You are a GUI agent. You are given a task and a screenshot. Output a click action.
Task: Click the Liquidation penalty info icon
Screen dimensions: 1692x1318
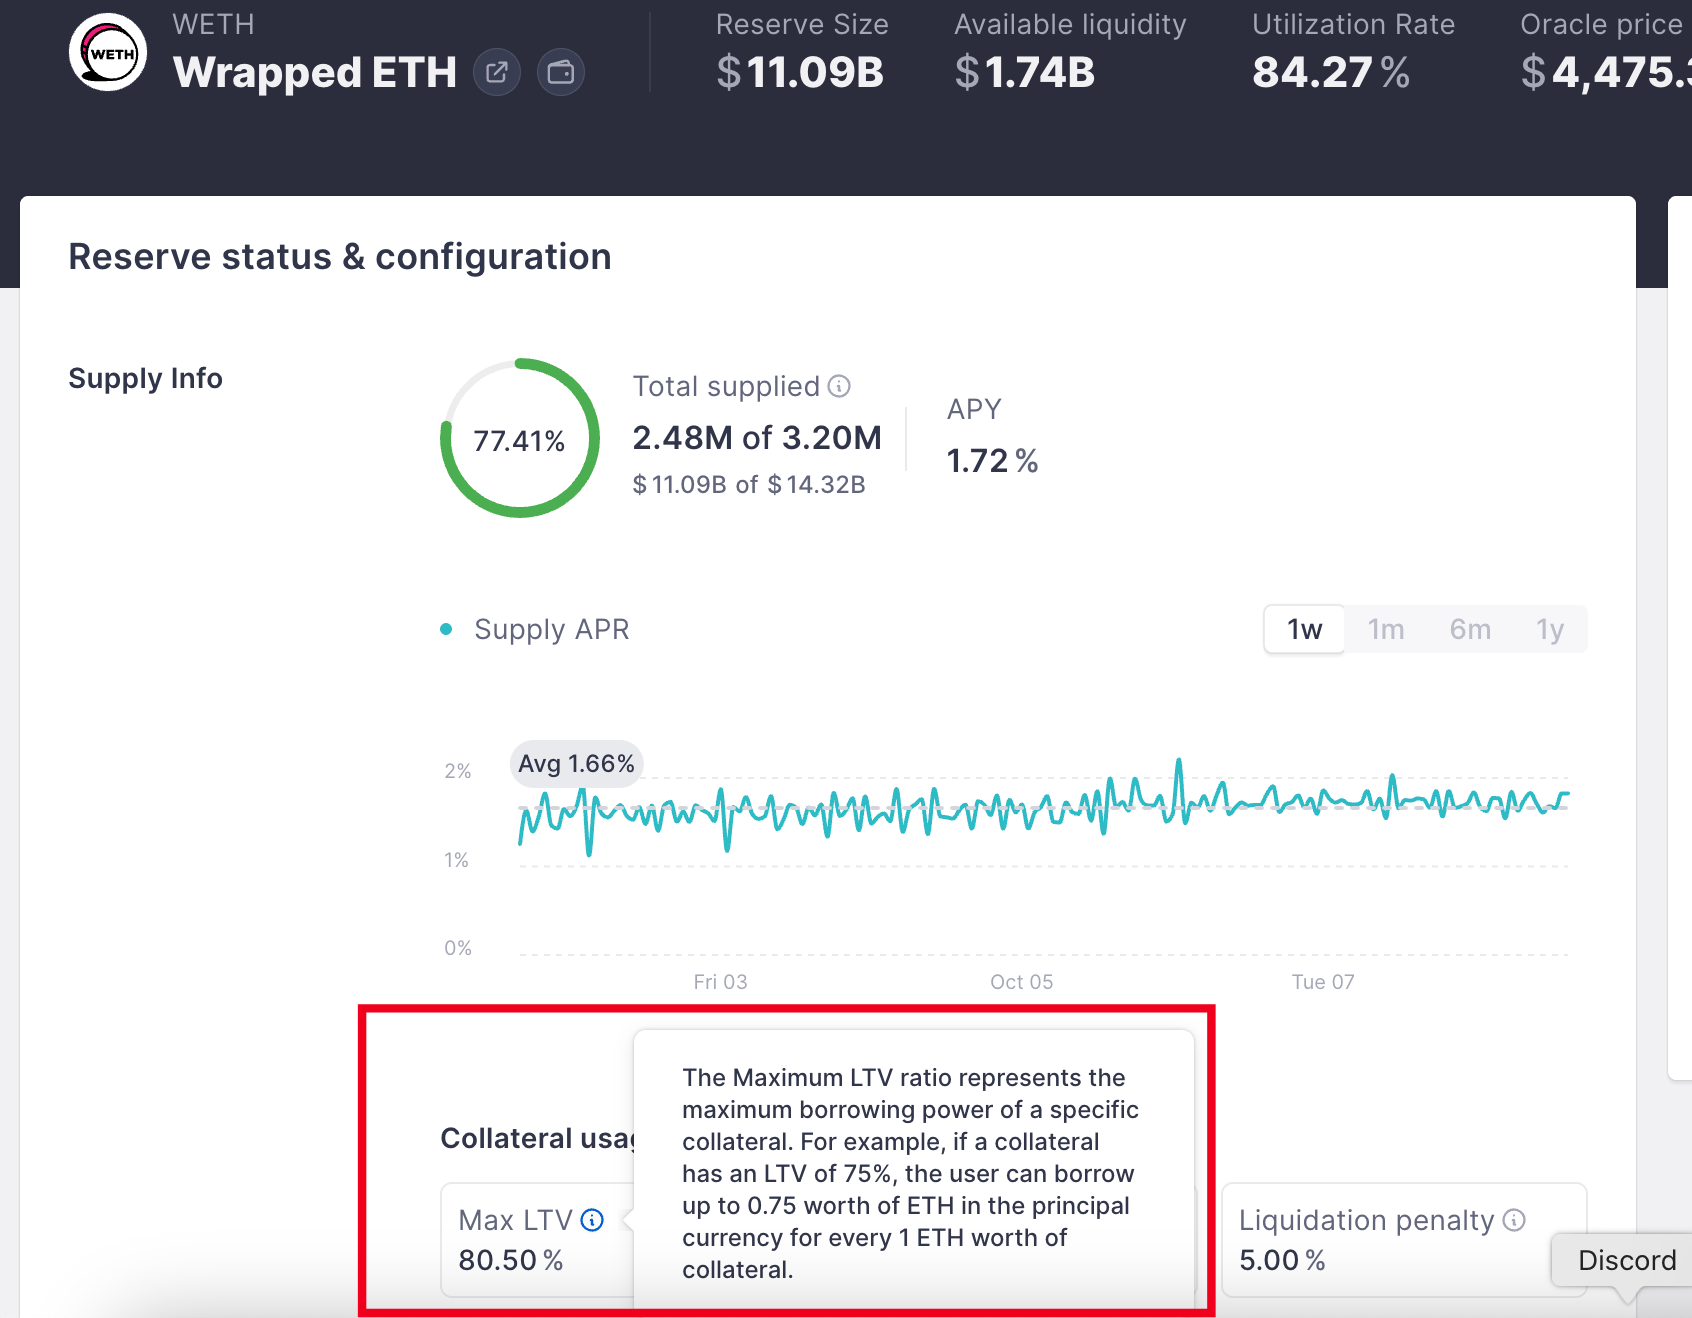pyautogui.click(x=1514, y=1220)
